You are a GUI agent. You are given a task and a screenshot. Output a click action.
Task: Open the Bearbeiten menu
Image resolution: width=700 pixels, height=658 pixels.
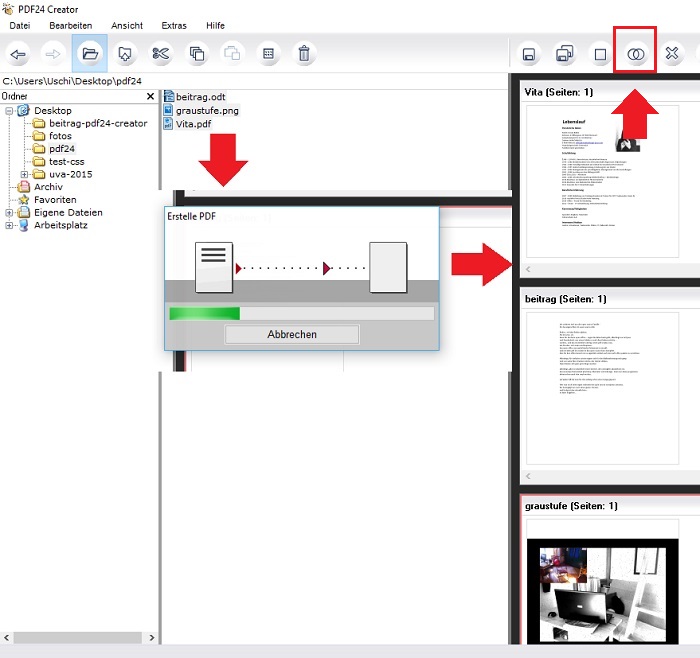pos(71,25)
